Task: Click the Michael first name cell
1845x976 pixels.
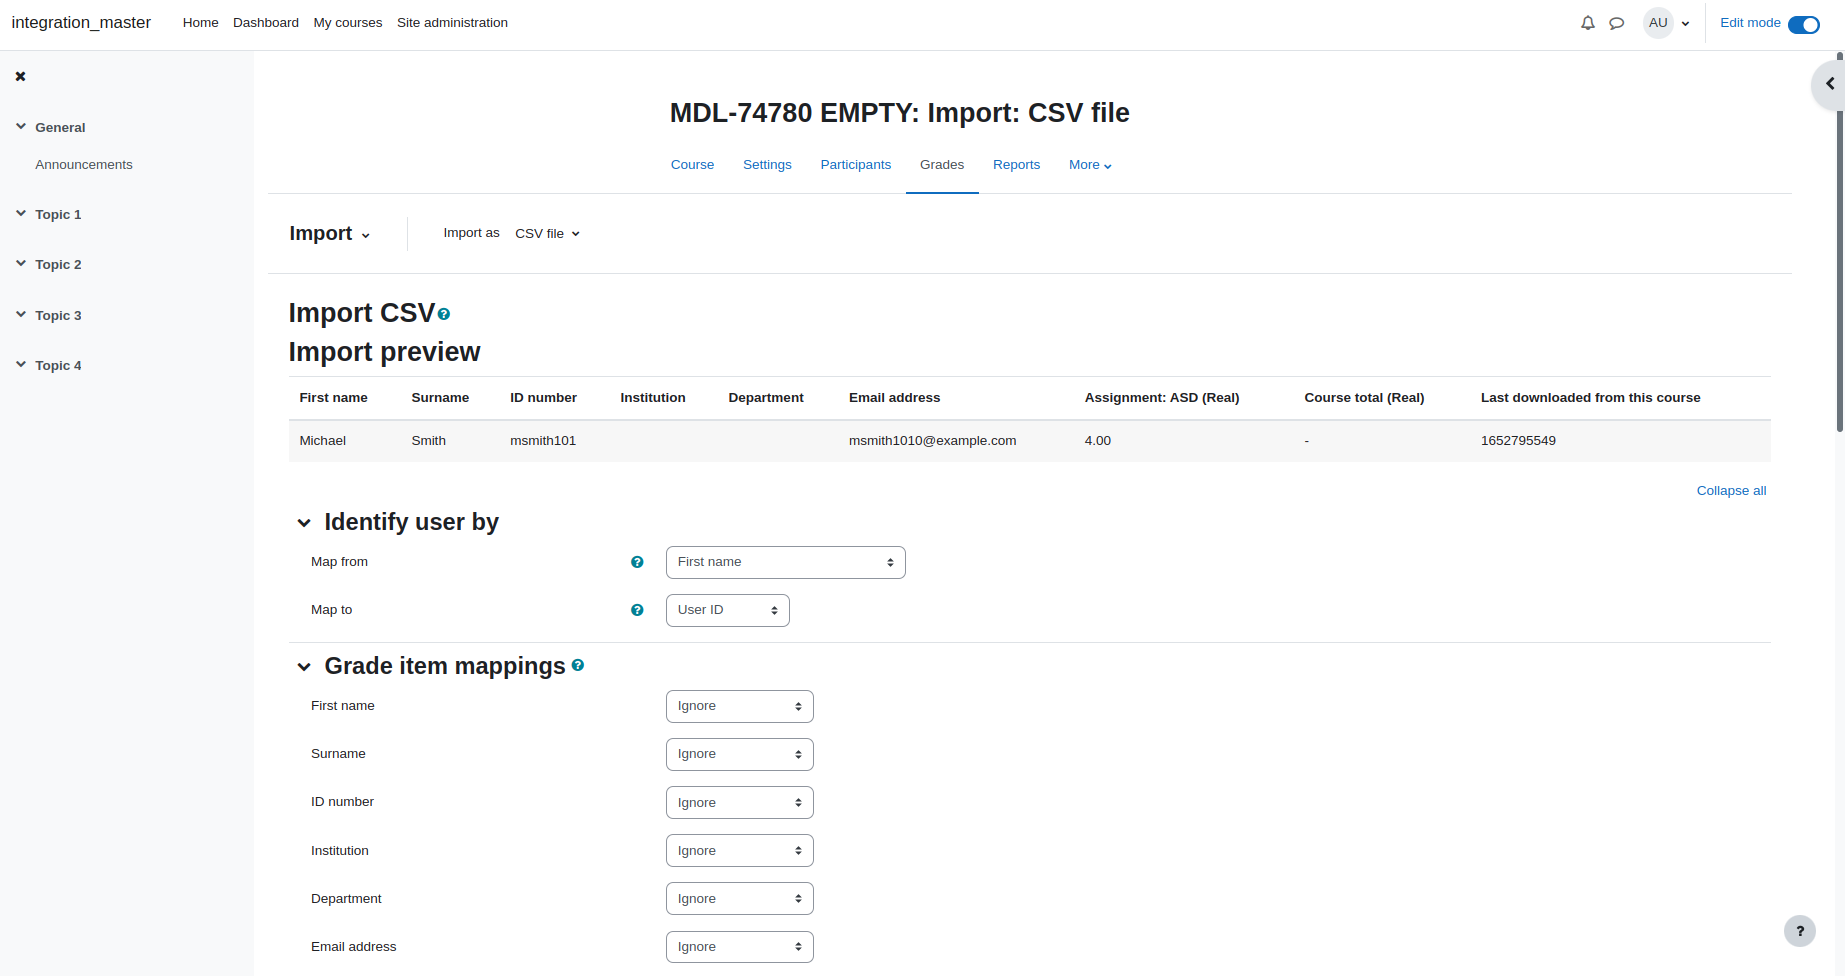Action: click(x=323, y=441)
